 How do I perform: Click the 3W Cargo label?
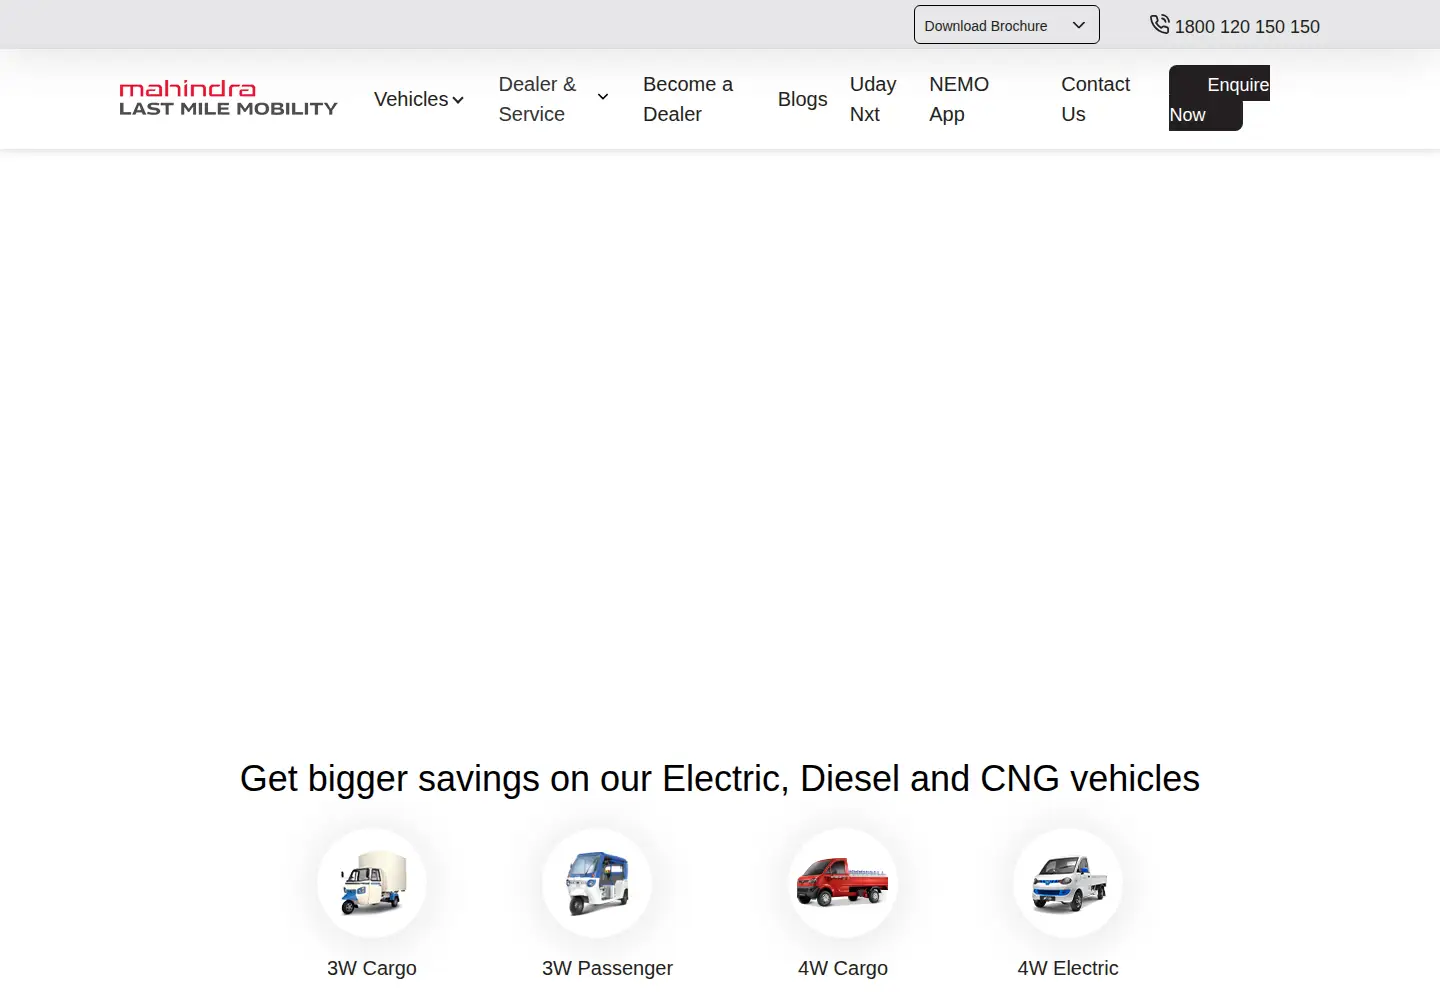(x=372, y=968)
